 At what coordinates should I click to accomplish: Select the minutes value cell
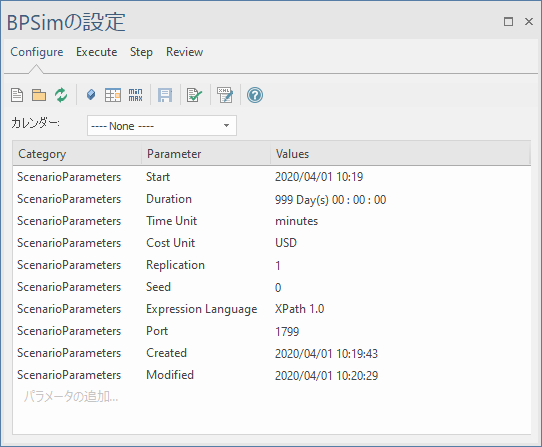[296, 221]
